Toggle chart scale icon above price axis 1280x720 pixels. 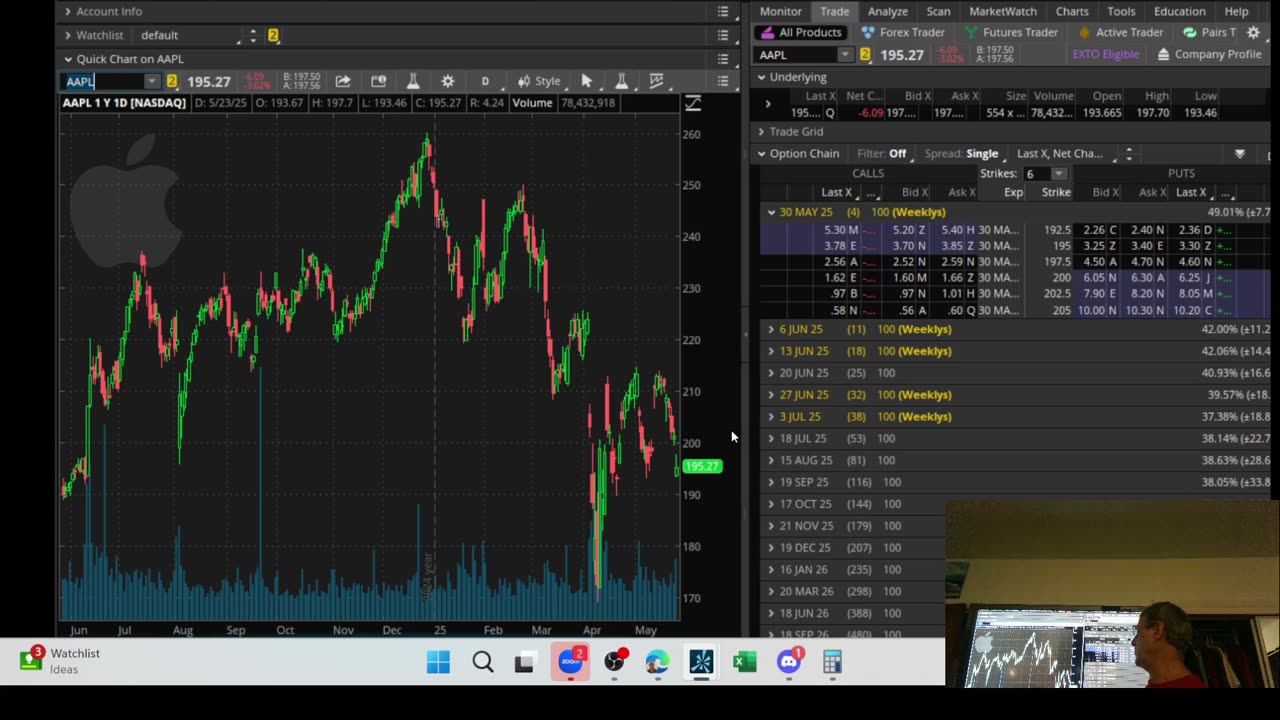coord(693,103)
